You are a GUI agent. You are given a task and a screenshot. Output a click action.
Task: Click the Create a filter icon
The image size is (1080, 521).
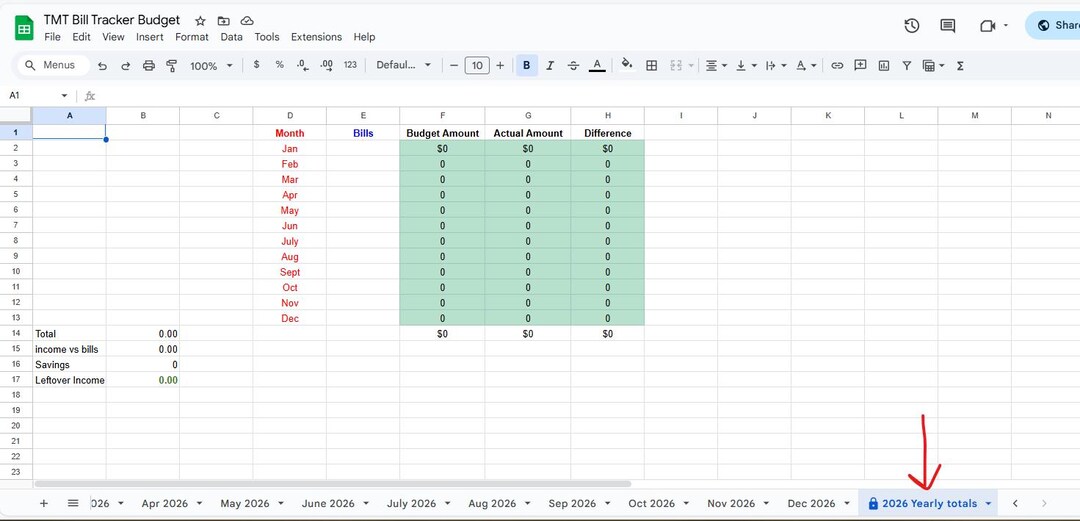(907, 65)
